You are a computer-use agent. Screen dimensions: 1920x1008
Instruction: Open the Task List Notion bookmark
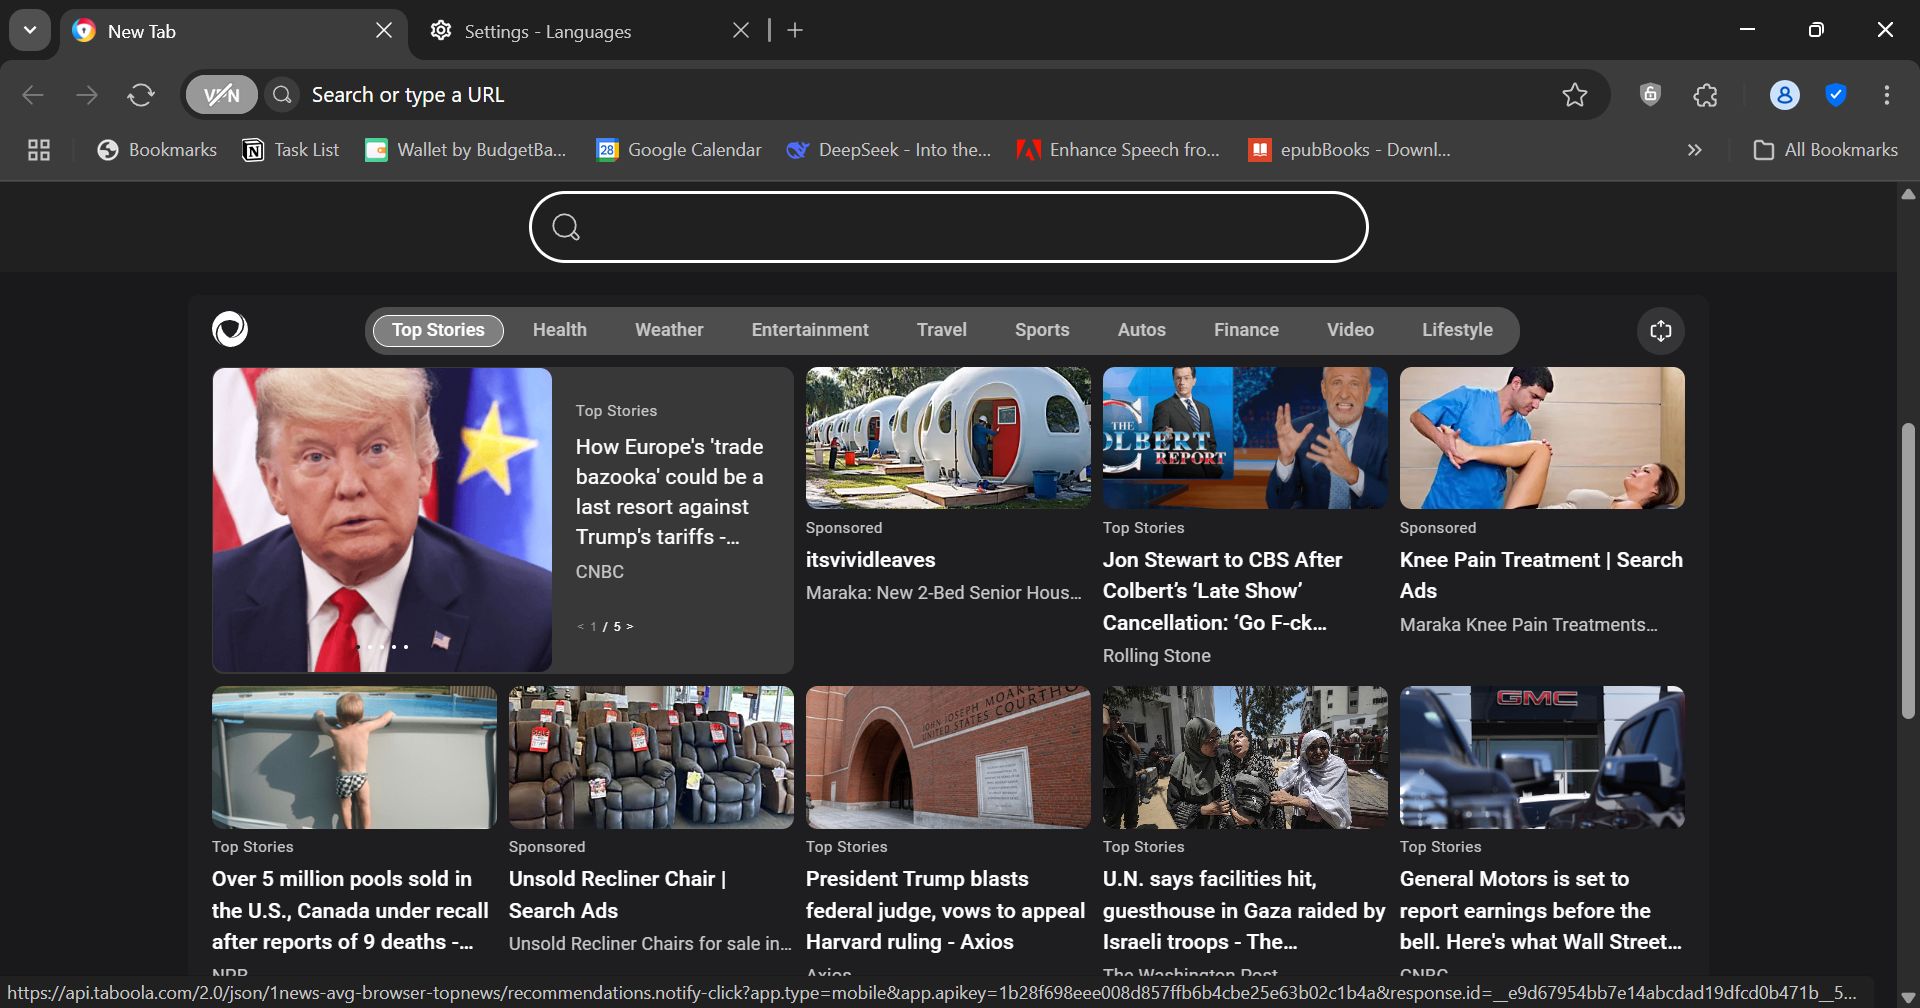[291, 150]
